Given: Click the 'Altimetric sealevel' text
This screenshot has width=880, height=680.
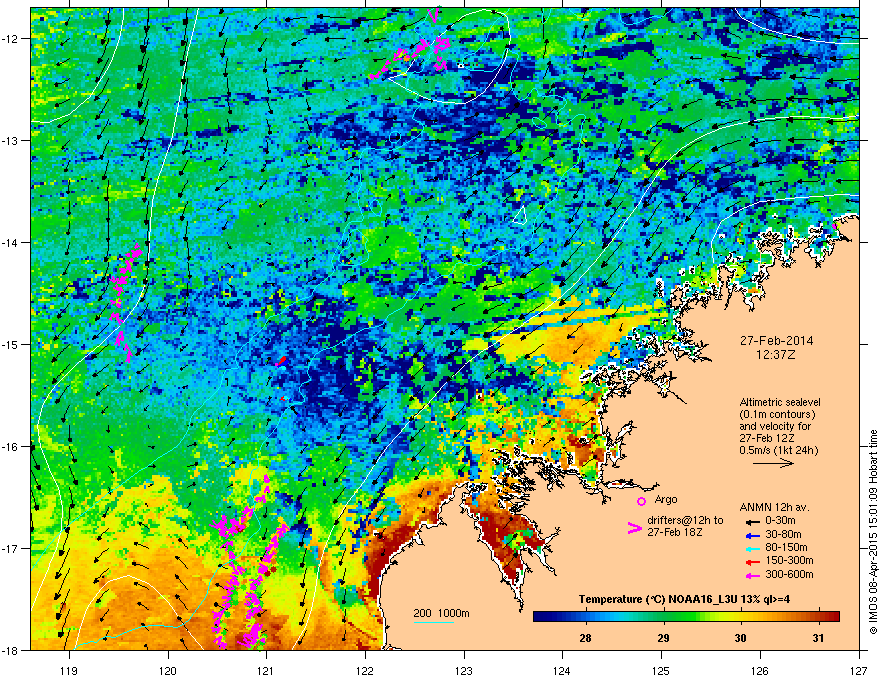Looking at the screenshot, I should pyautogui.click(x=780, y=402).
